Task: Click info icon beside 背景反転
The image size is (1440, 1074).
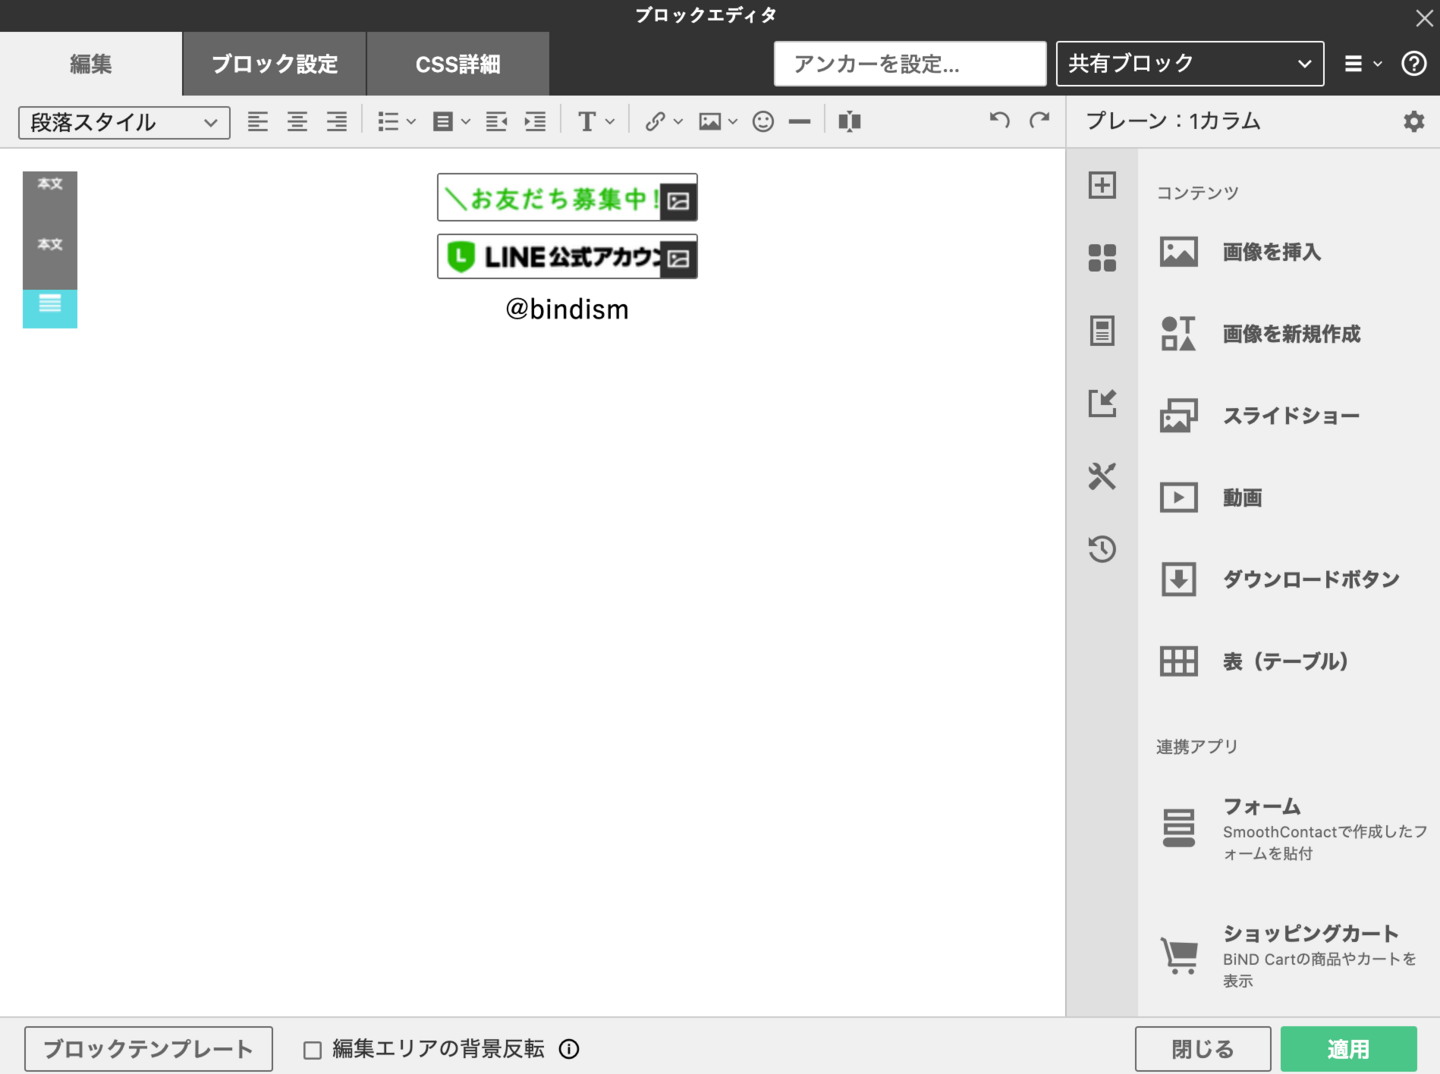Action: coord(569,1049)
